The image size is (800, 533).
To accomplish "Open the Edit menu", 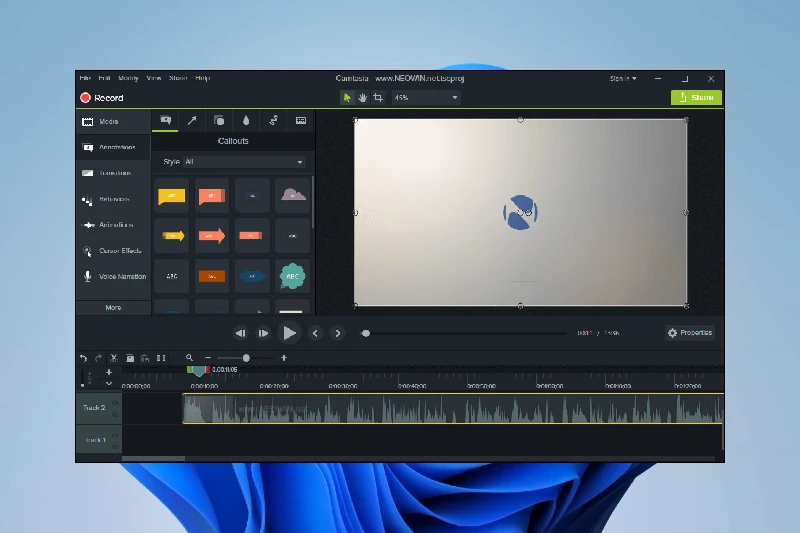I will pos(105,78).
